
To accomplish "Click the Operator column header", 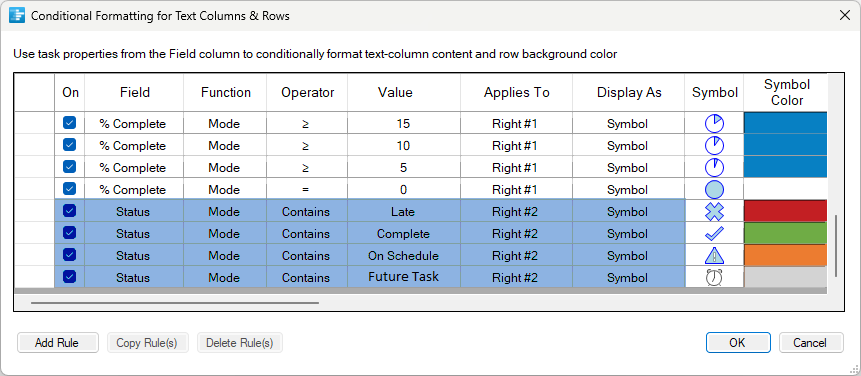I will [308, 93].
